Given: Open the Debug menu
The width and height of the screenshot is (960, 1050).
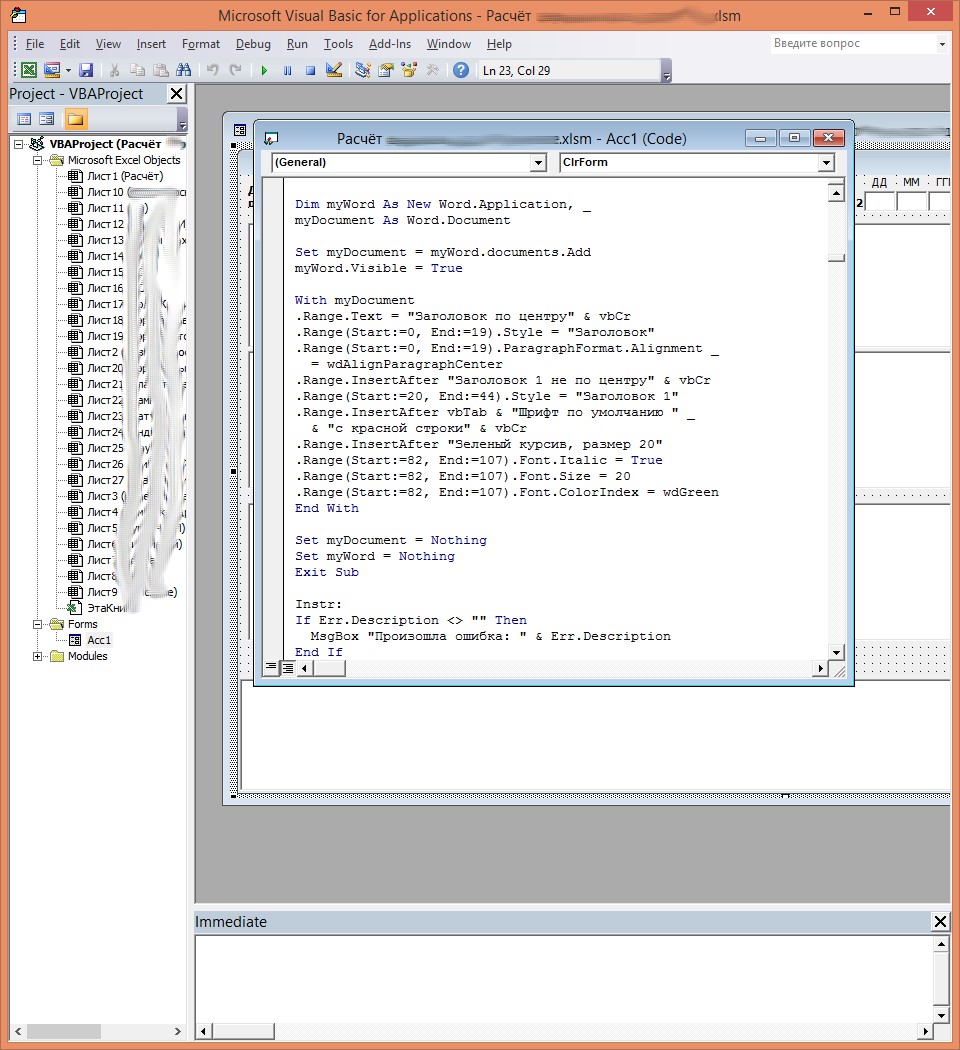Looking at the screenshot, I should tap(253, 44).
